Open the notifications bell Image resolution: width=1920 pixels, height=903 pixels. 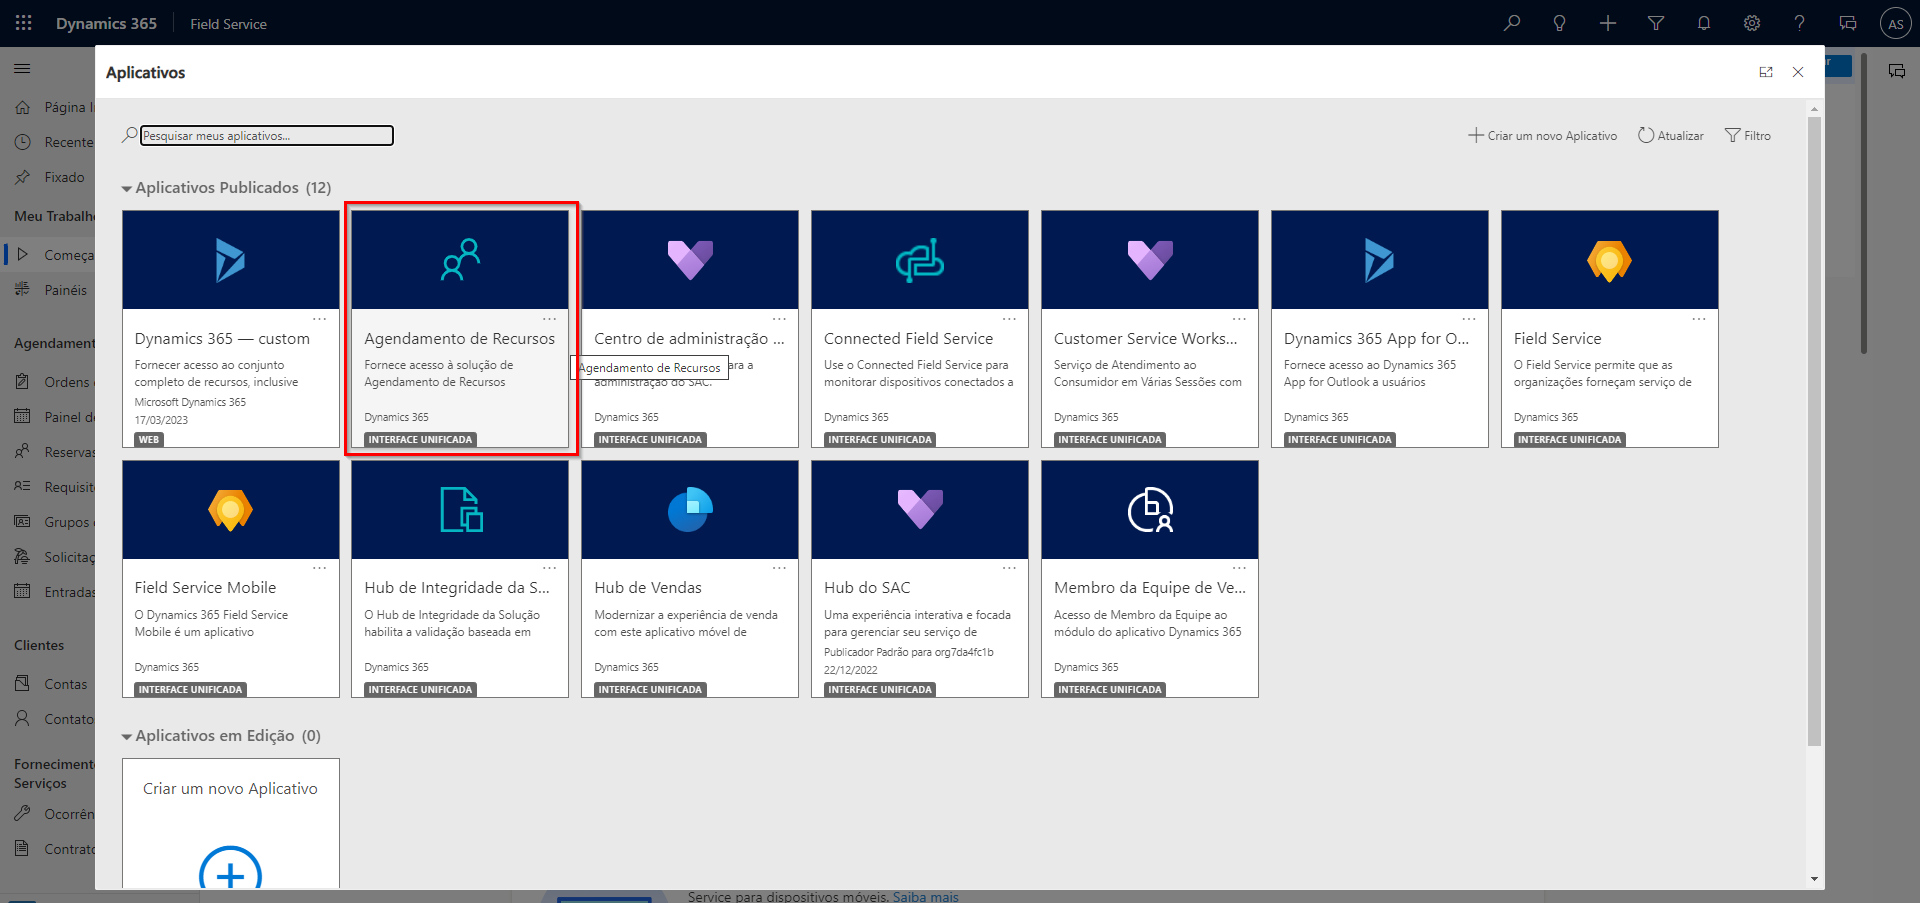pyautogui.click(x=1704, y=23)
